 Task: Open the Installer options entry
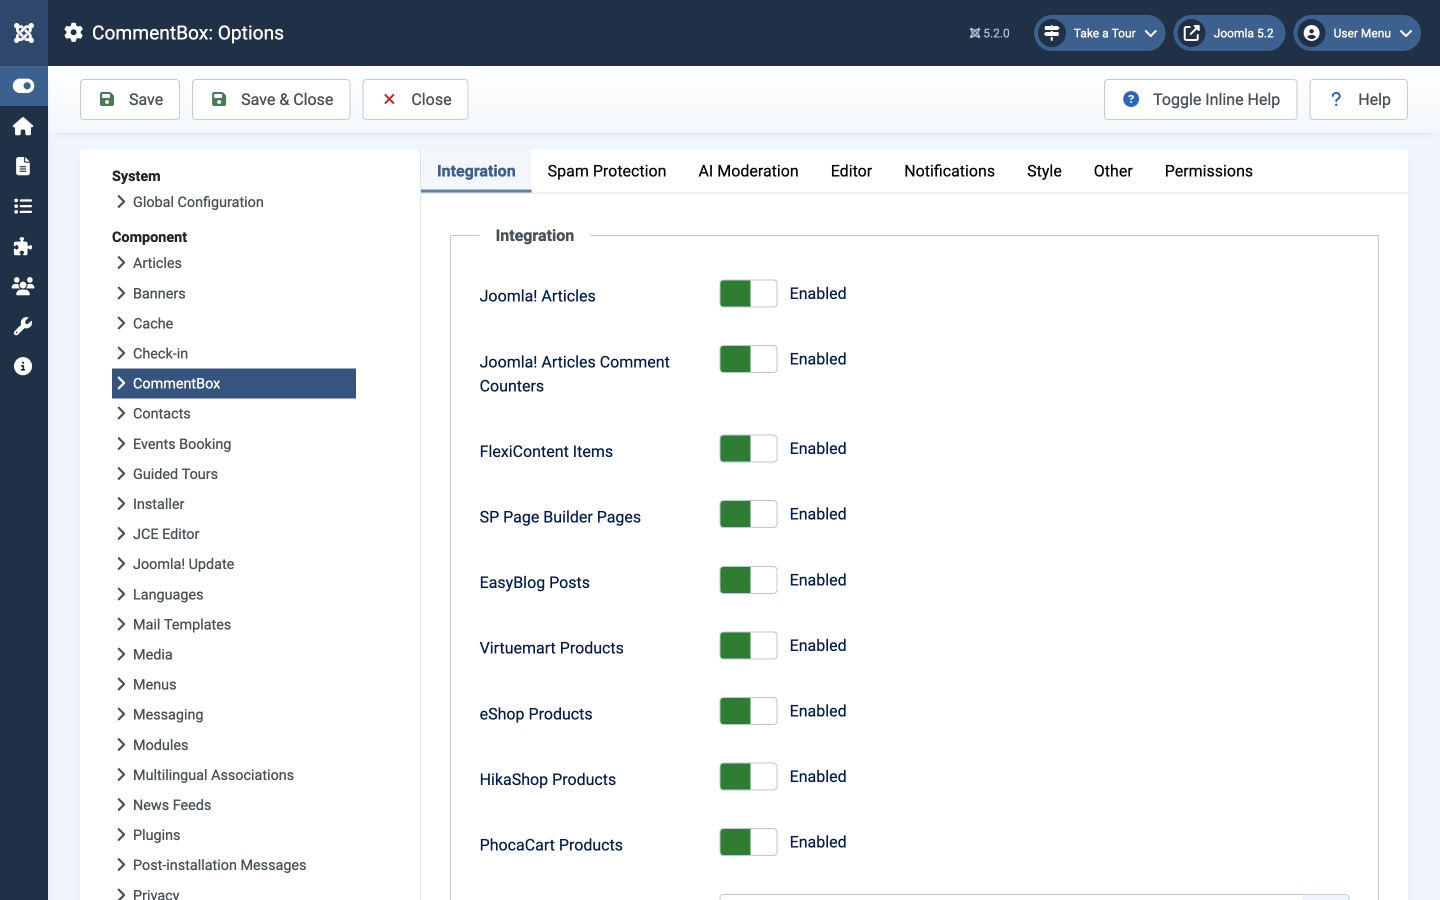tap(234, 504)
